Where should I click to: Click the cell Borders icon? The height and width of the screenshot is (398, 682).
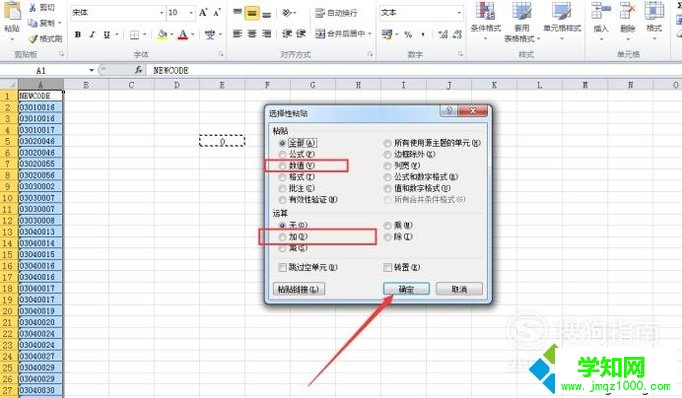[x=135, y=34]
